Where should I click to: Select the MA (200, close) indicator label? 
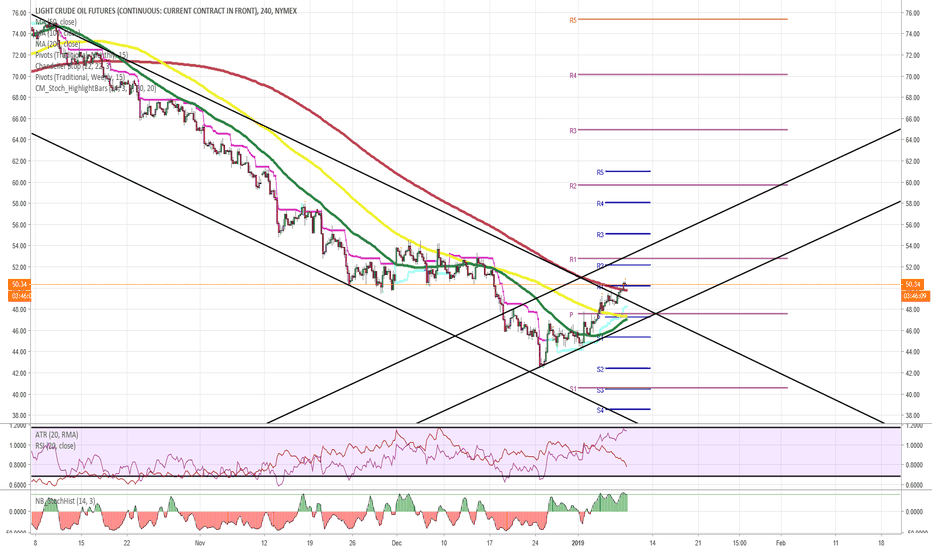click(57, 44)
